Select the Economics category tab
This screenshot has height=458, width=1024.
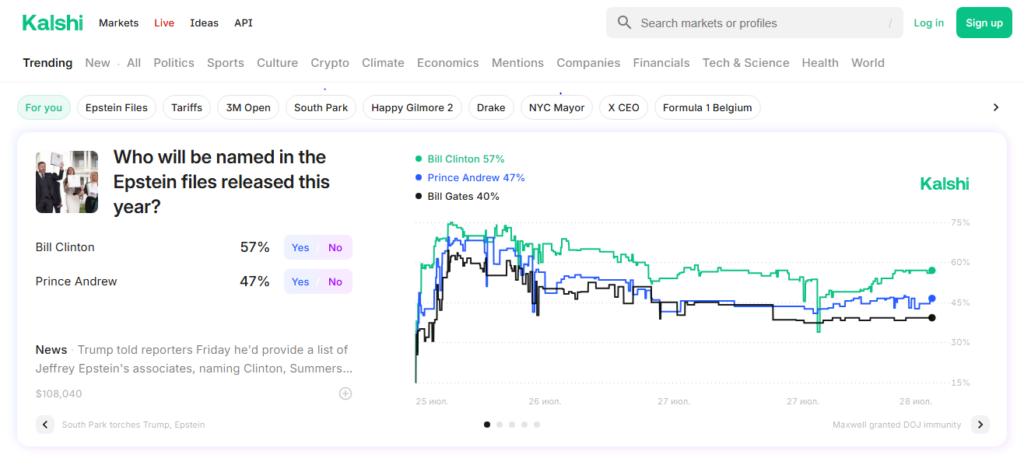tap(448, 63)
